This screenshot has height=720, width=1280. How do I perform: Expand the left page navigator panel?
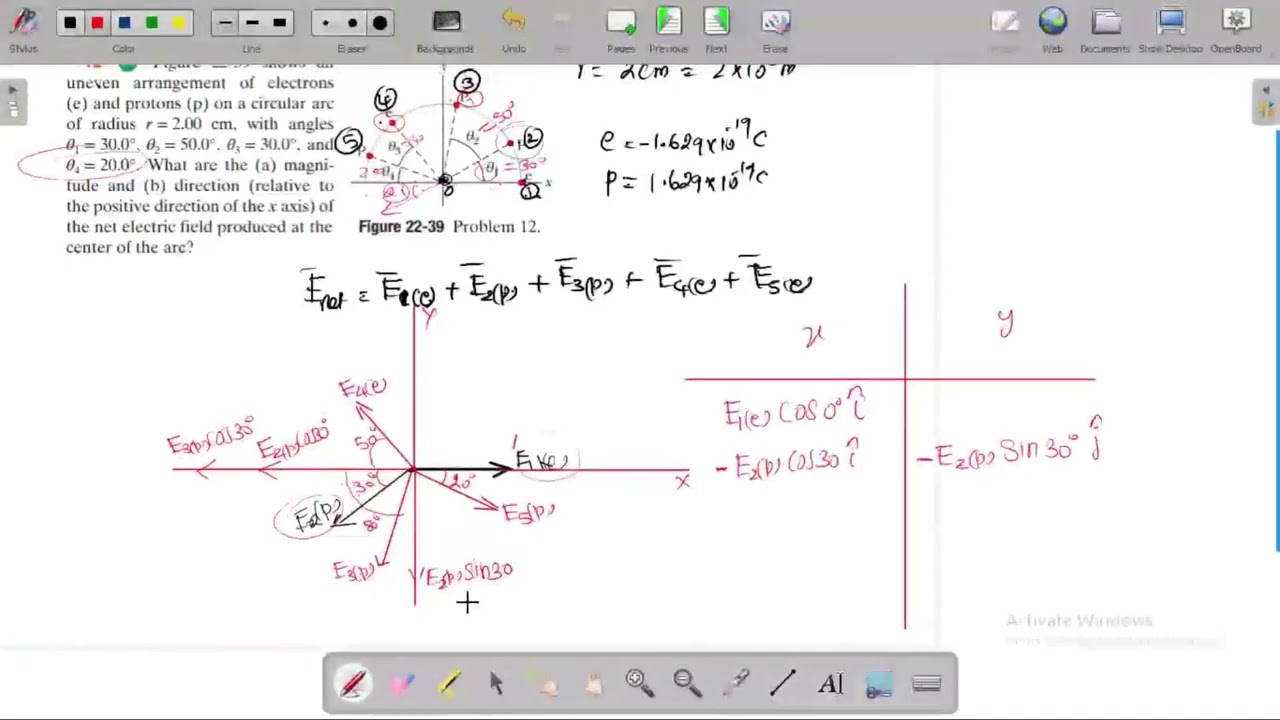12,101
